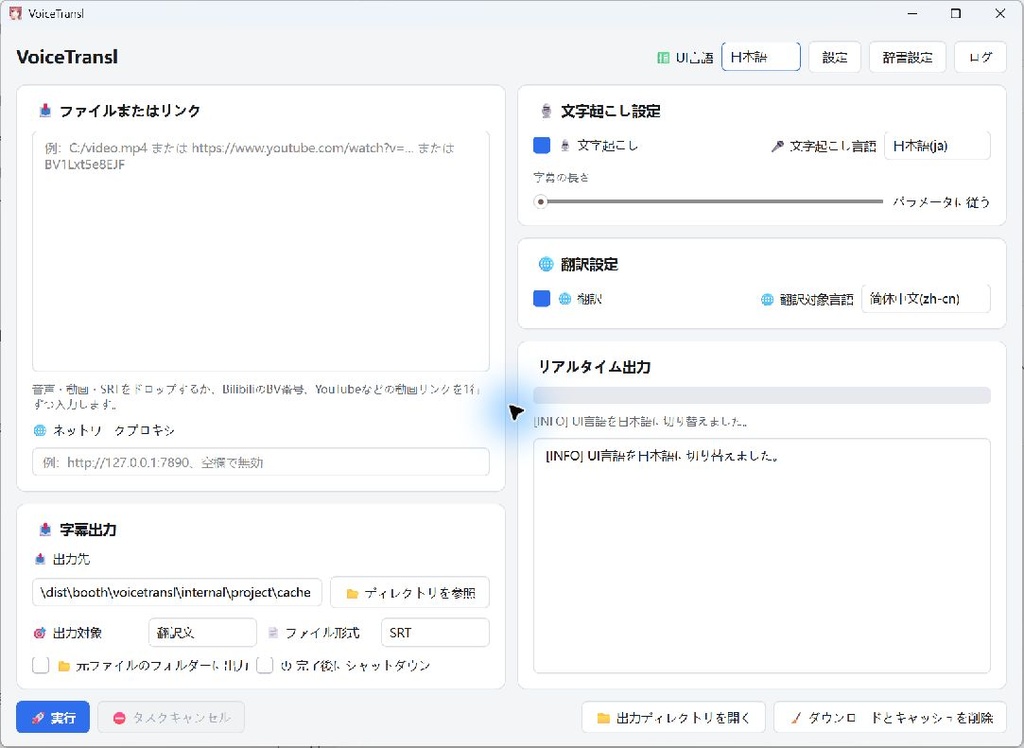The width and height of the screenshot is (1024, 748).
Task: Click the UI language icon in header
Action: click(x=663, y=57)
